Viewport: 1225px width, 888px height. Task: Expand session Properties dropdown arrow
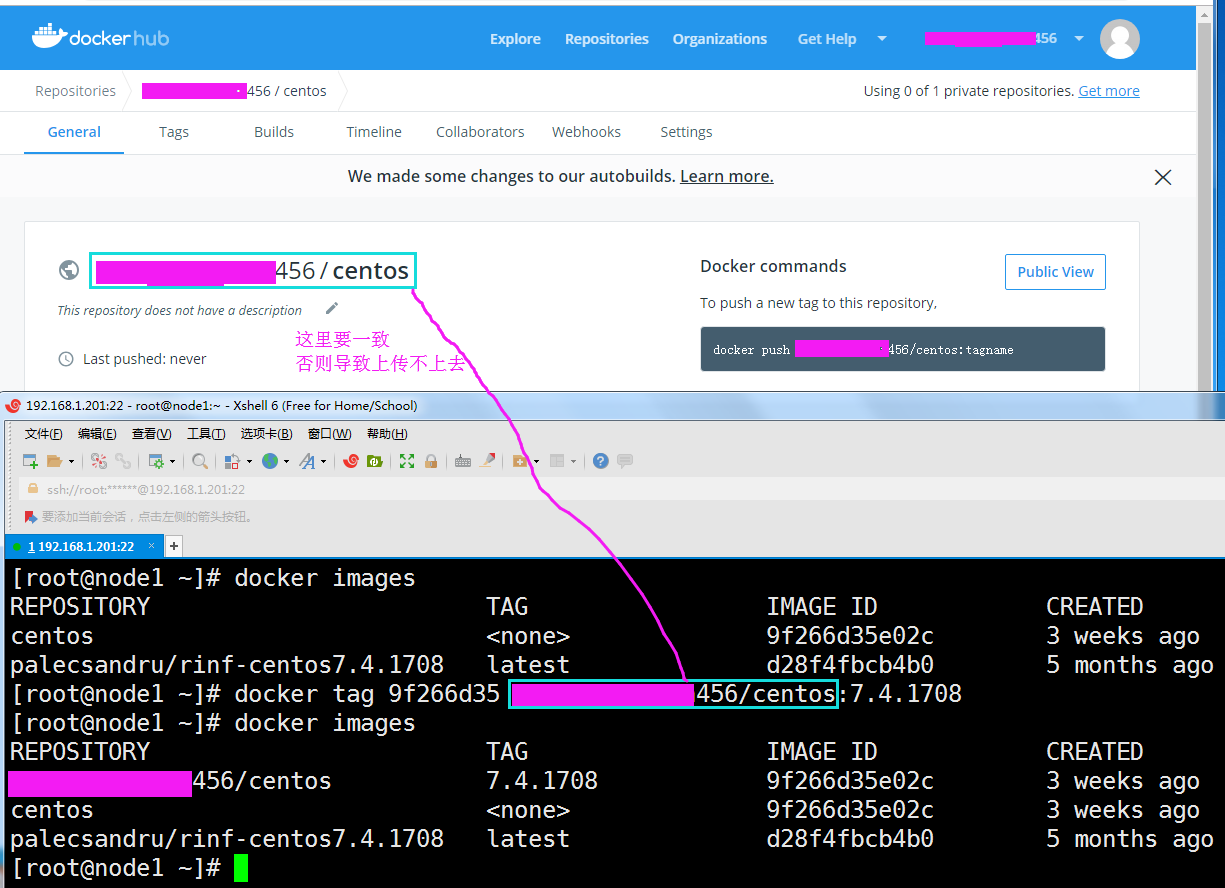172,462
